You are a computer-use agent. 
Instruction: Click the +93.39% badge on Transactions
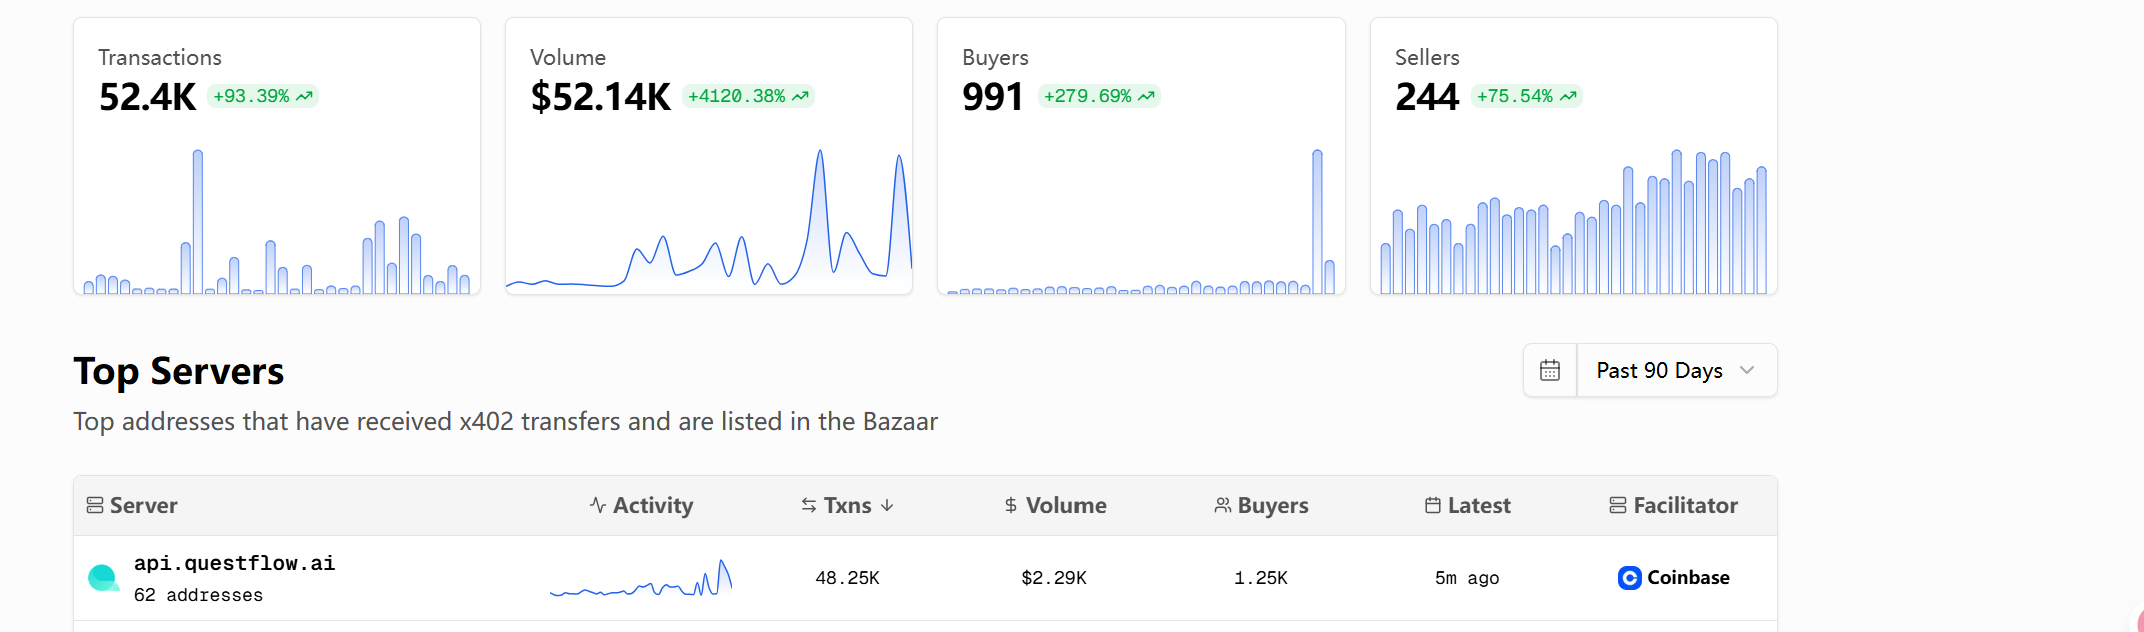coord(263,96)
